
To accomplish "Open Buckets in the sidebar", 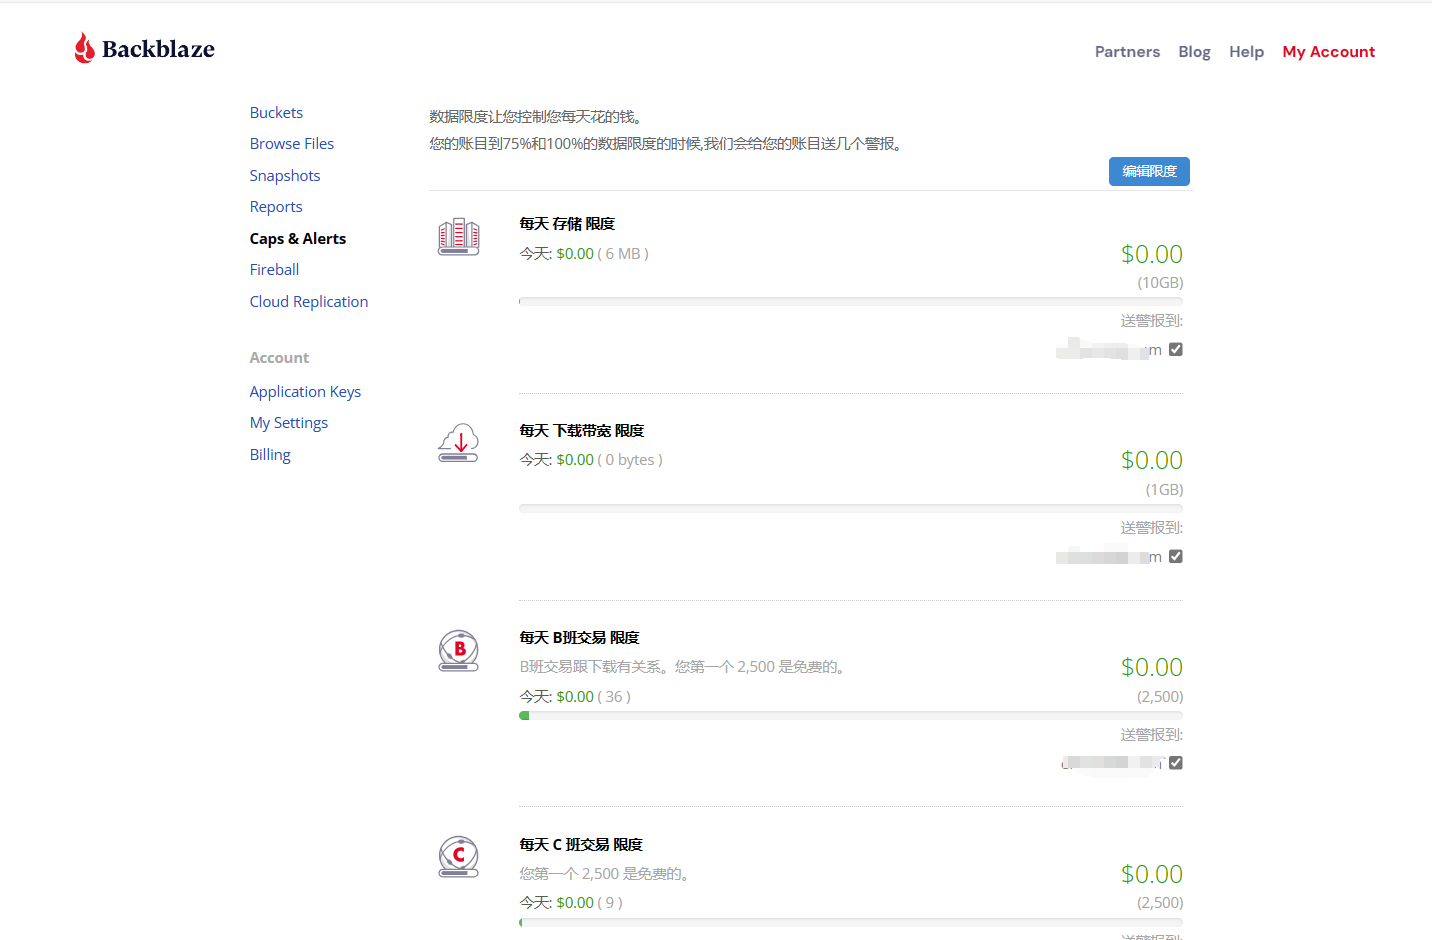I will point(276,113).
